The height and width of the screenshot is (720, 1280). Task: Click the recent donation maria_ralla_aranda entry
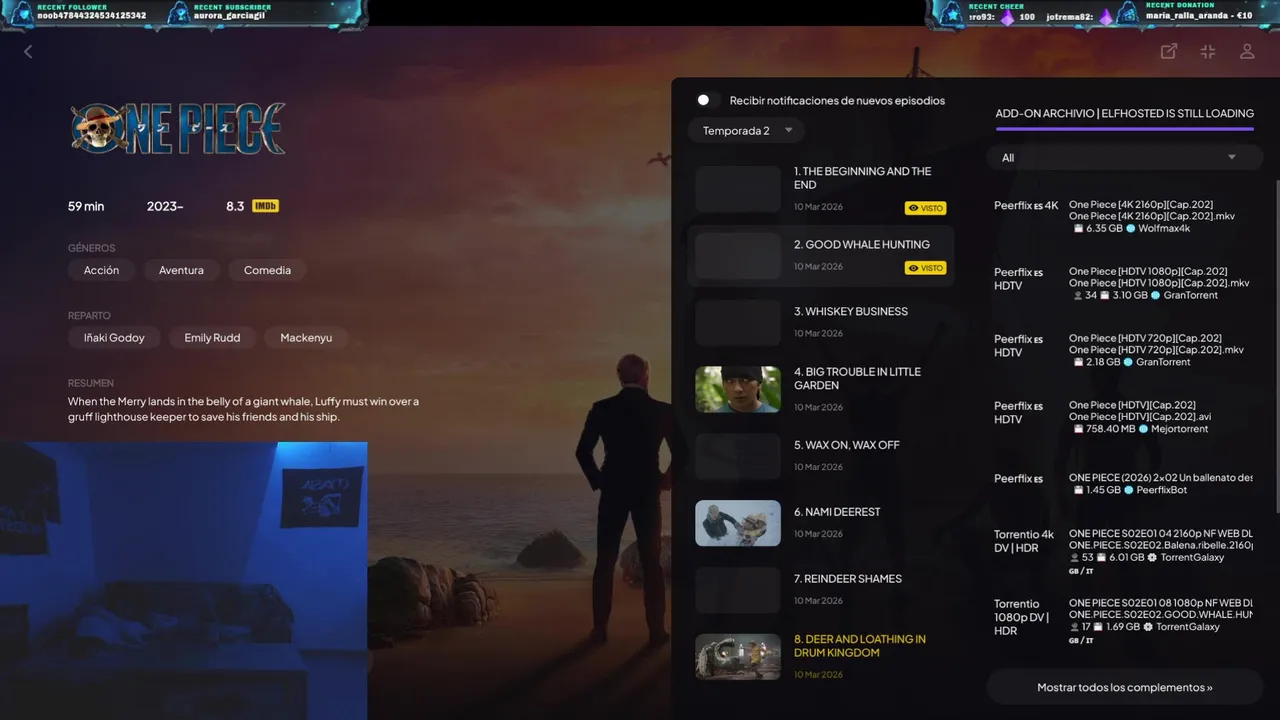[x=1199, y=16]
